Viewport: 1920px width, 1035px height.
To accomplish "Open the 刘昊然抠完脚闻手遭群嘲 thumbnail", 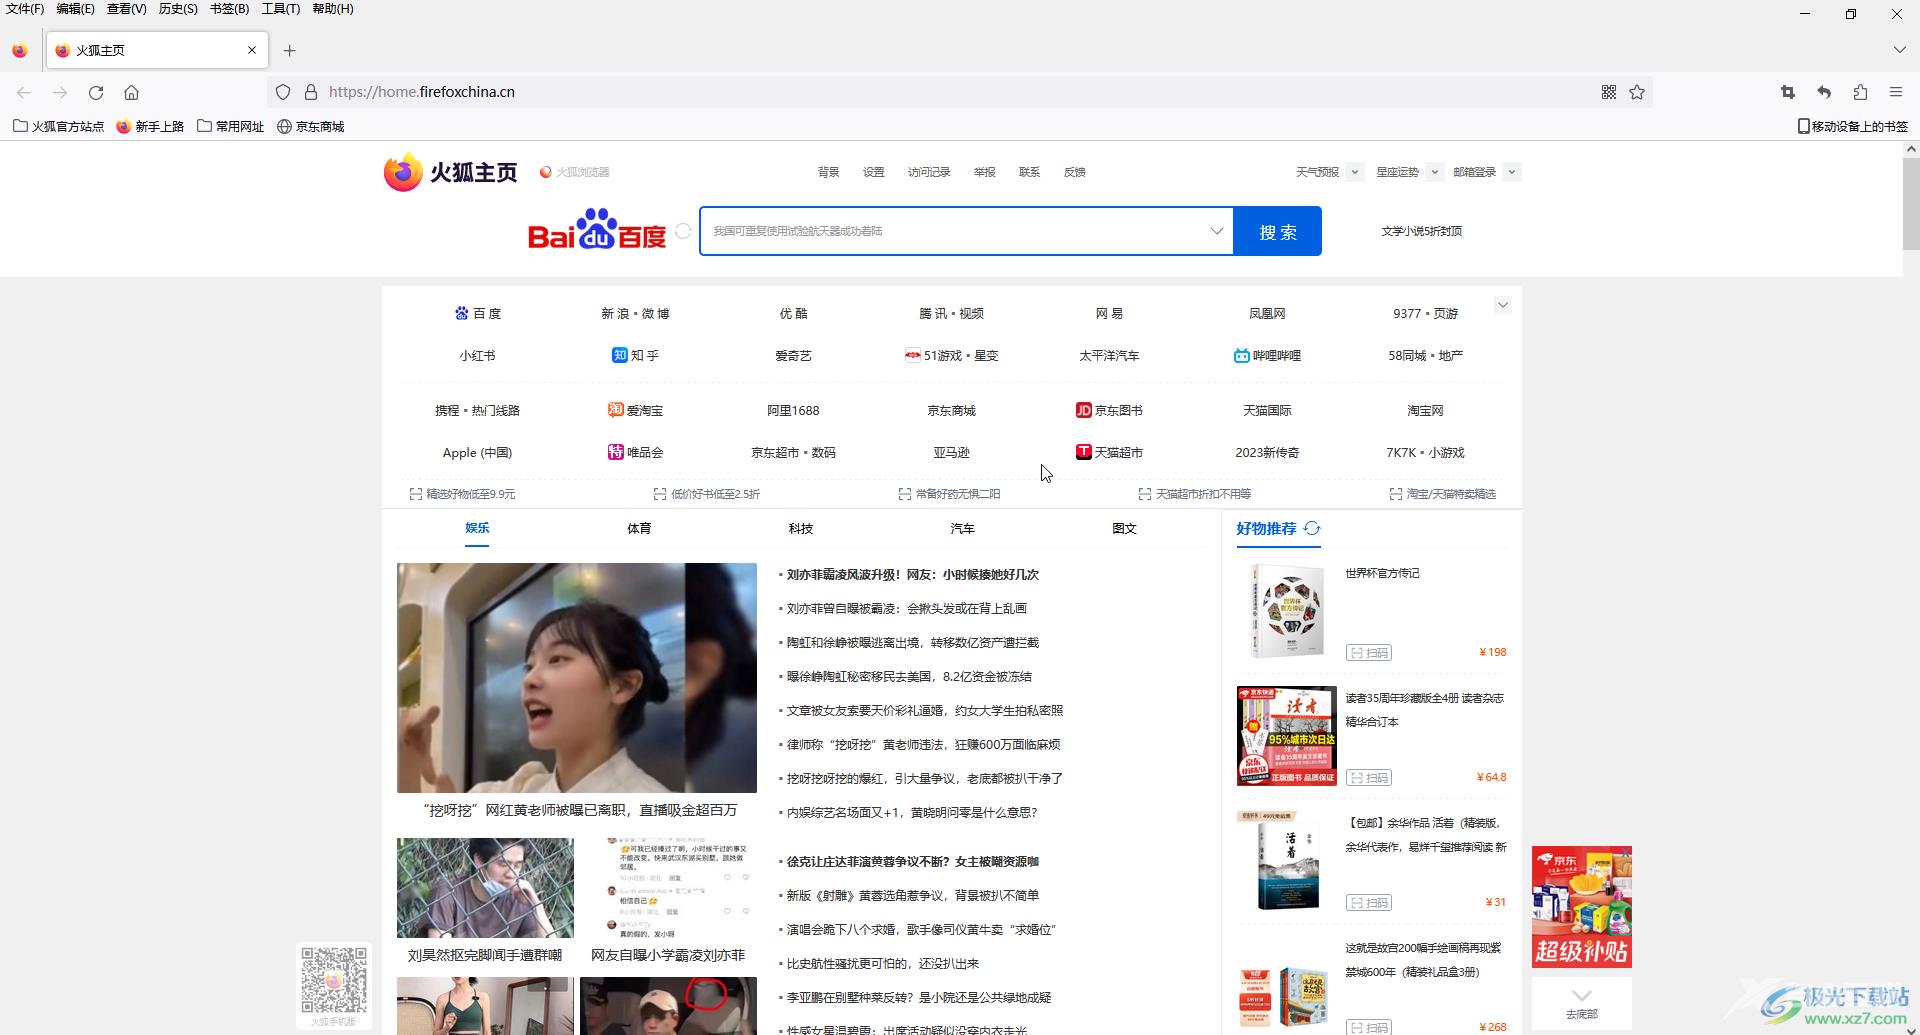I will [x=485, y=888].
